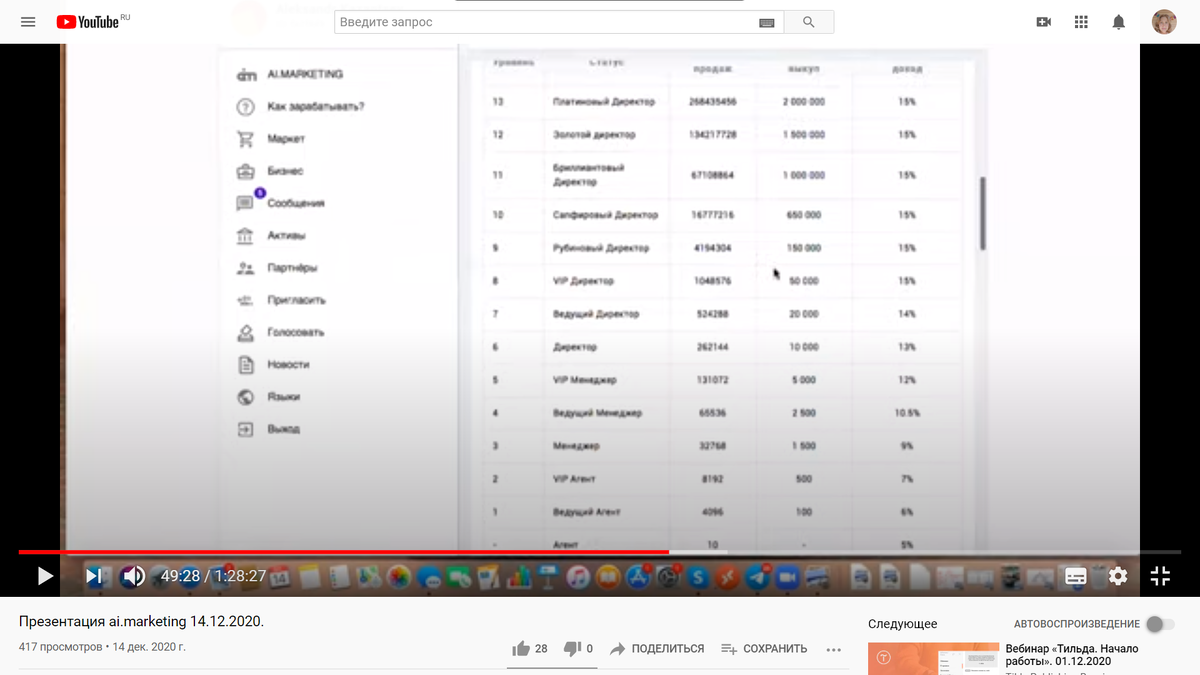Select the Голосовать menu item

coord(280,332)
